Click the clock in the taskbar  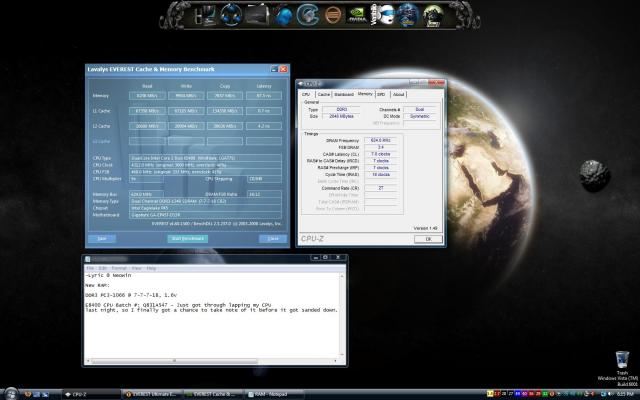[x=627, y=394]
